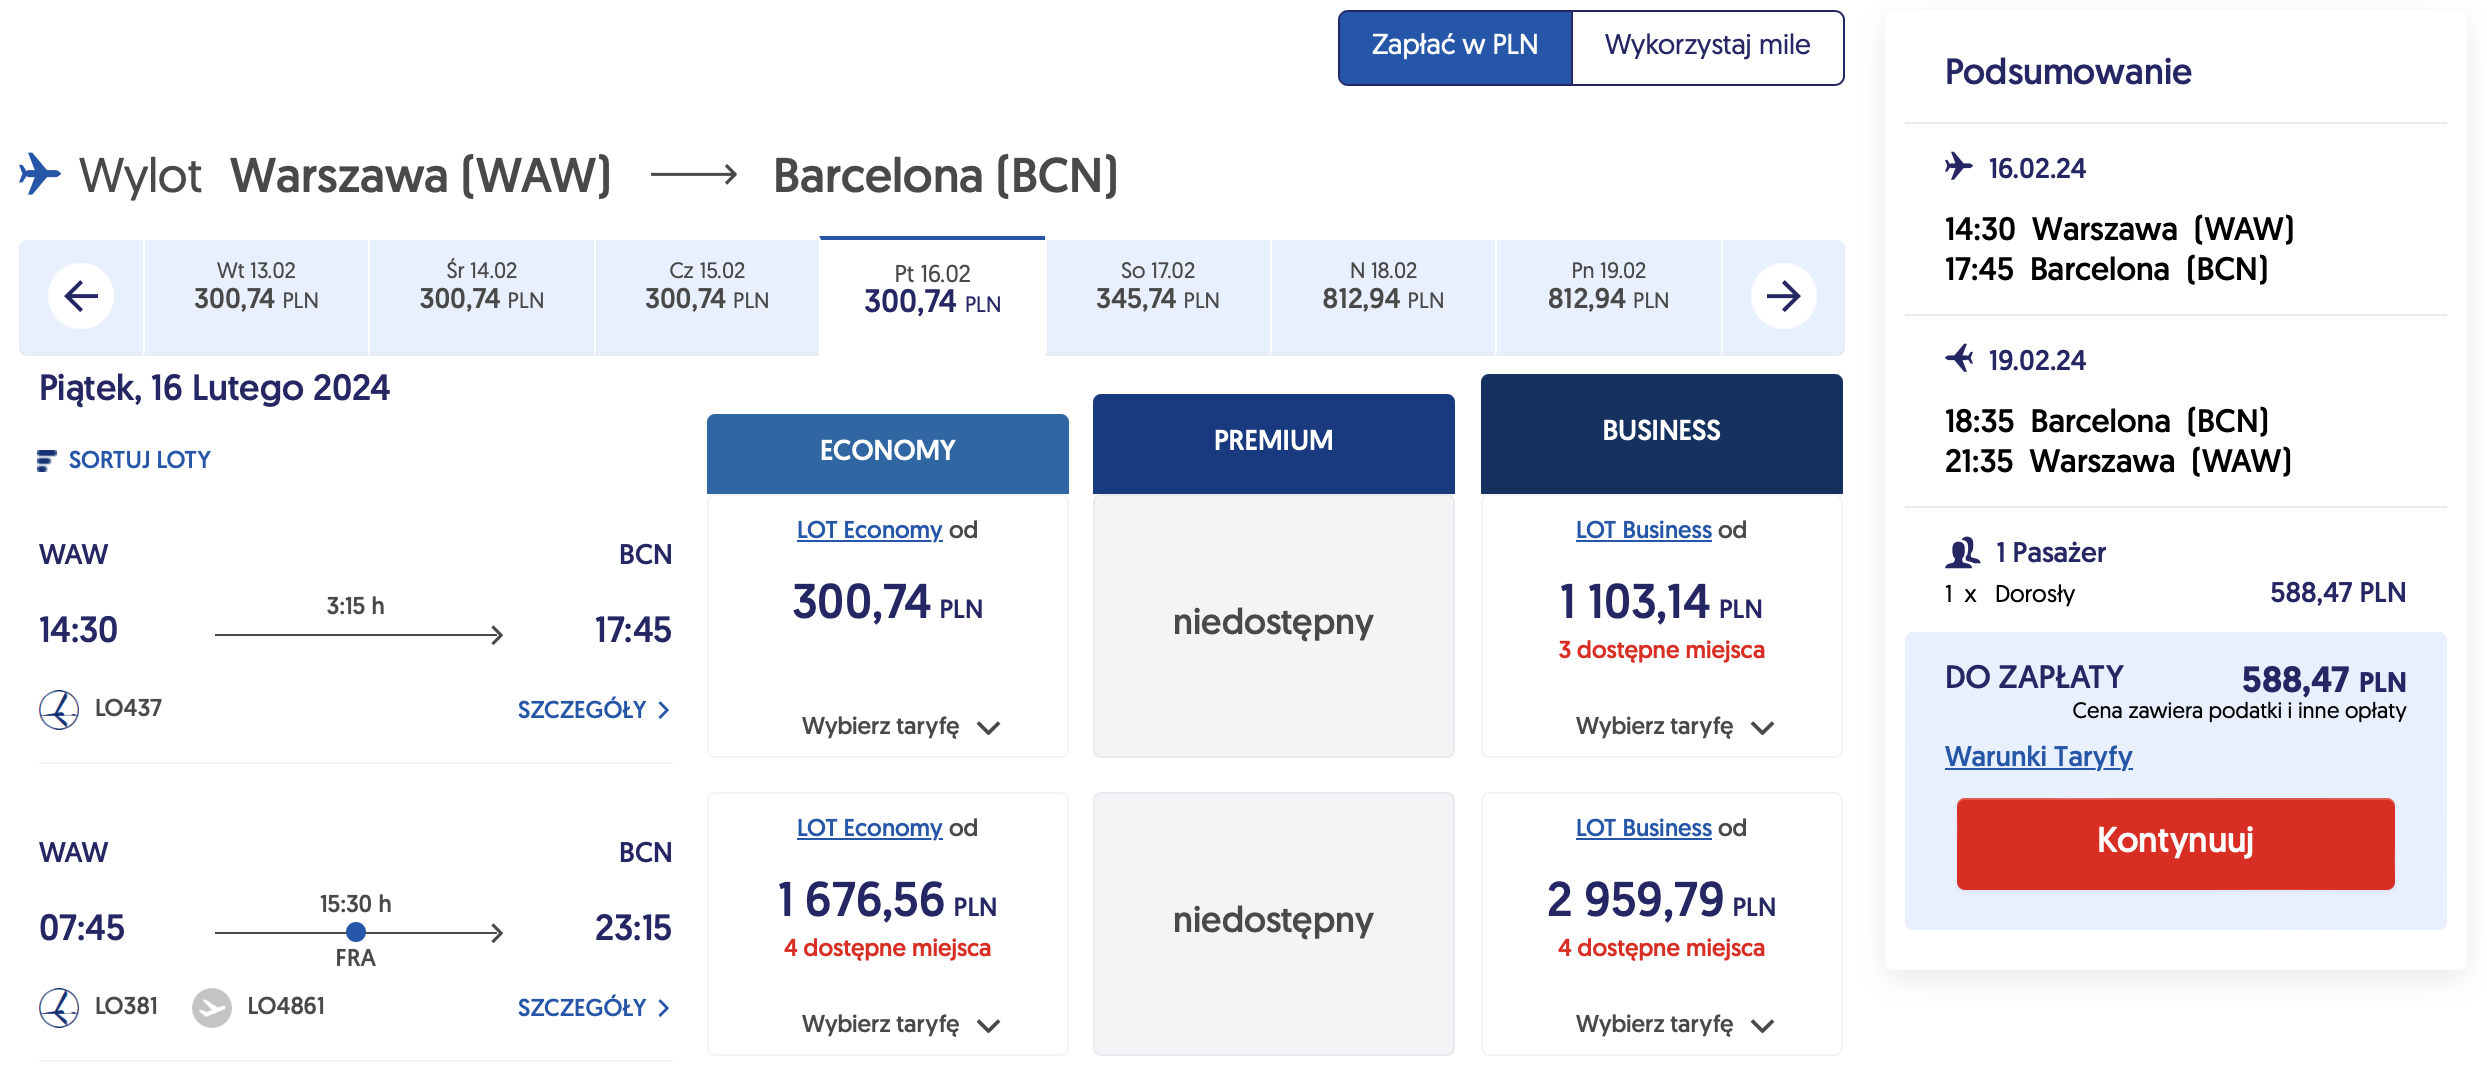
Task: Switch payment to Wykorzystaj mile
Action: tap(1707, 46)
